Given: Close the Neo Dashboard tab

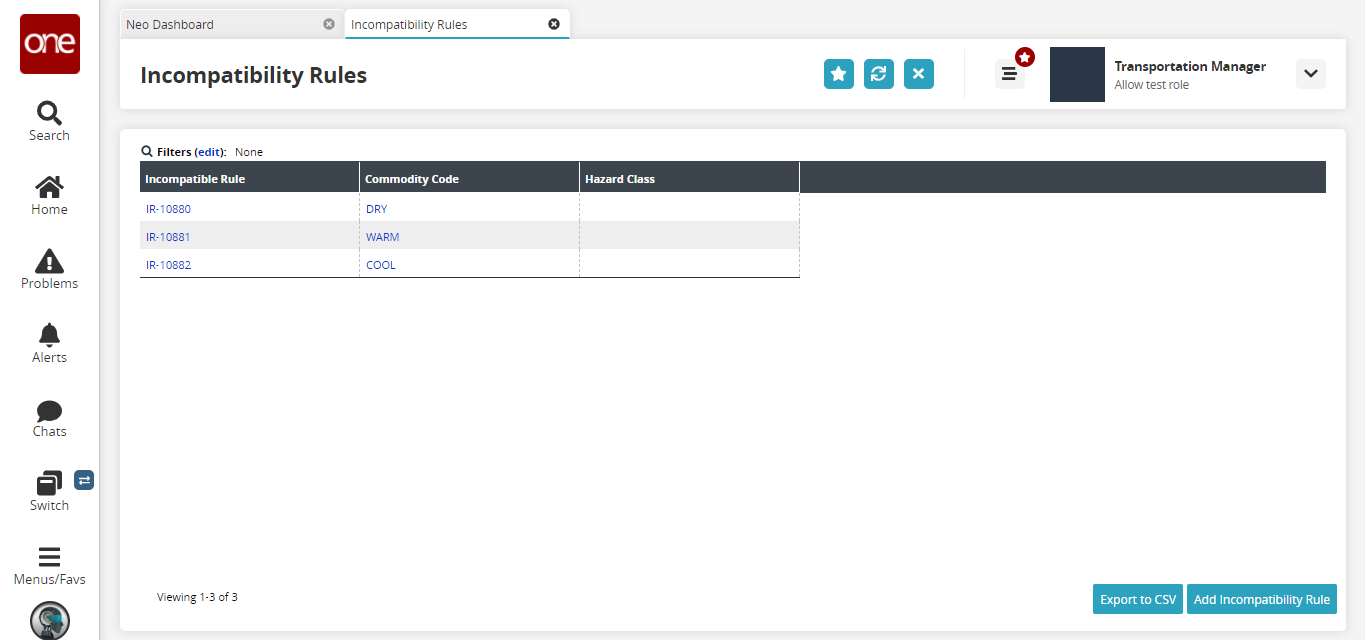Looking at the screenshot, I should click(x=329, y=24).
